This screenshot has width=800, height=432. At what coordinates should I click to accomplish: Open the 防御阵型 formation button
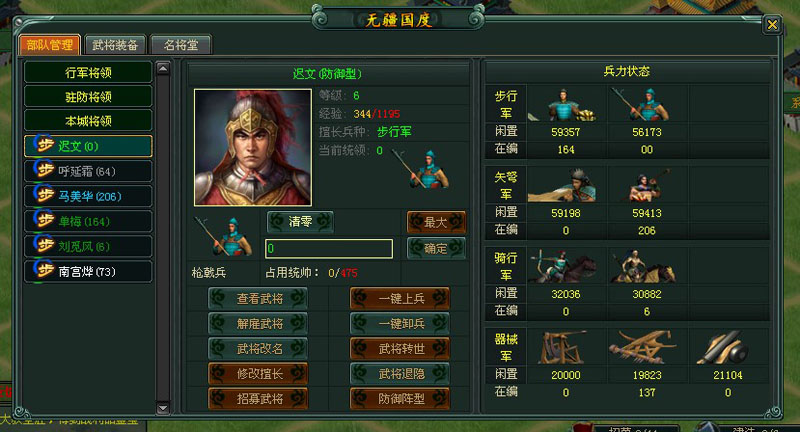click(400, 398)
